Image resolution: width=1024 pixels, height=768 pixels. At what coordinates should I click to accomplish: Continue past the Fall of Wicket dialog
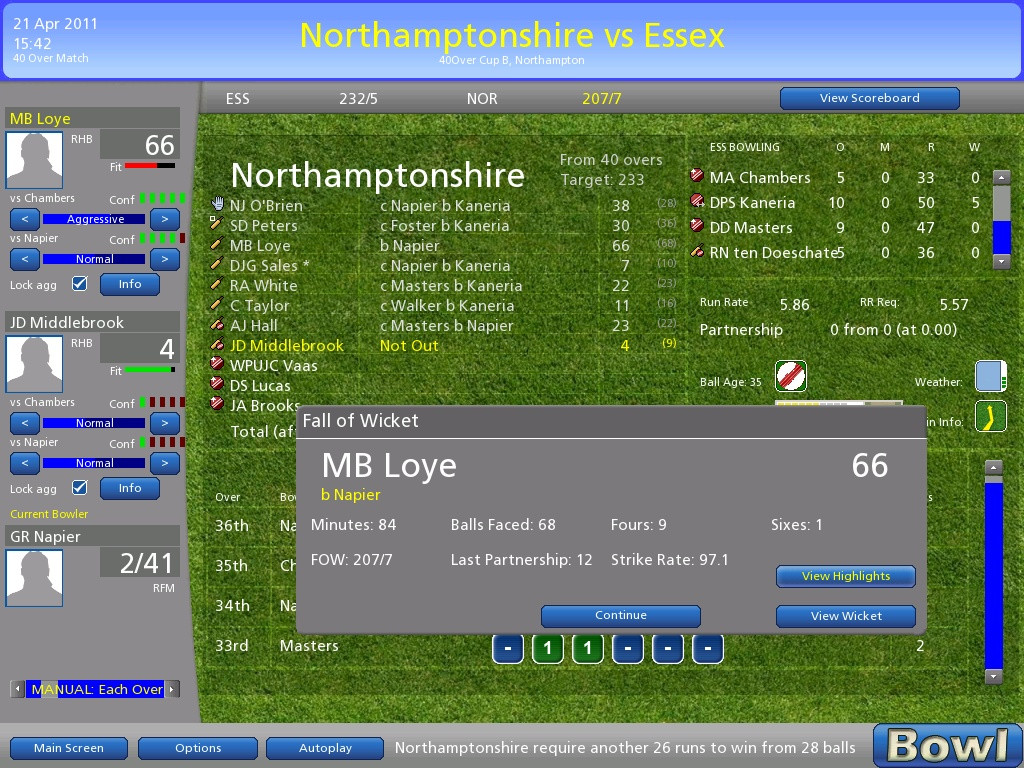click(620, 615)
